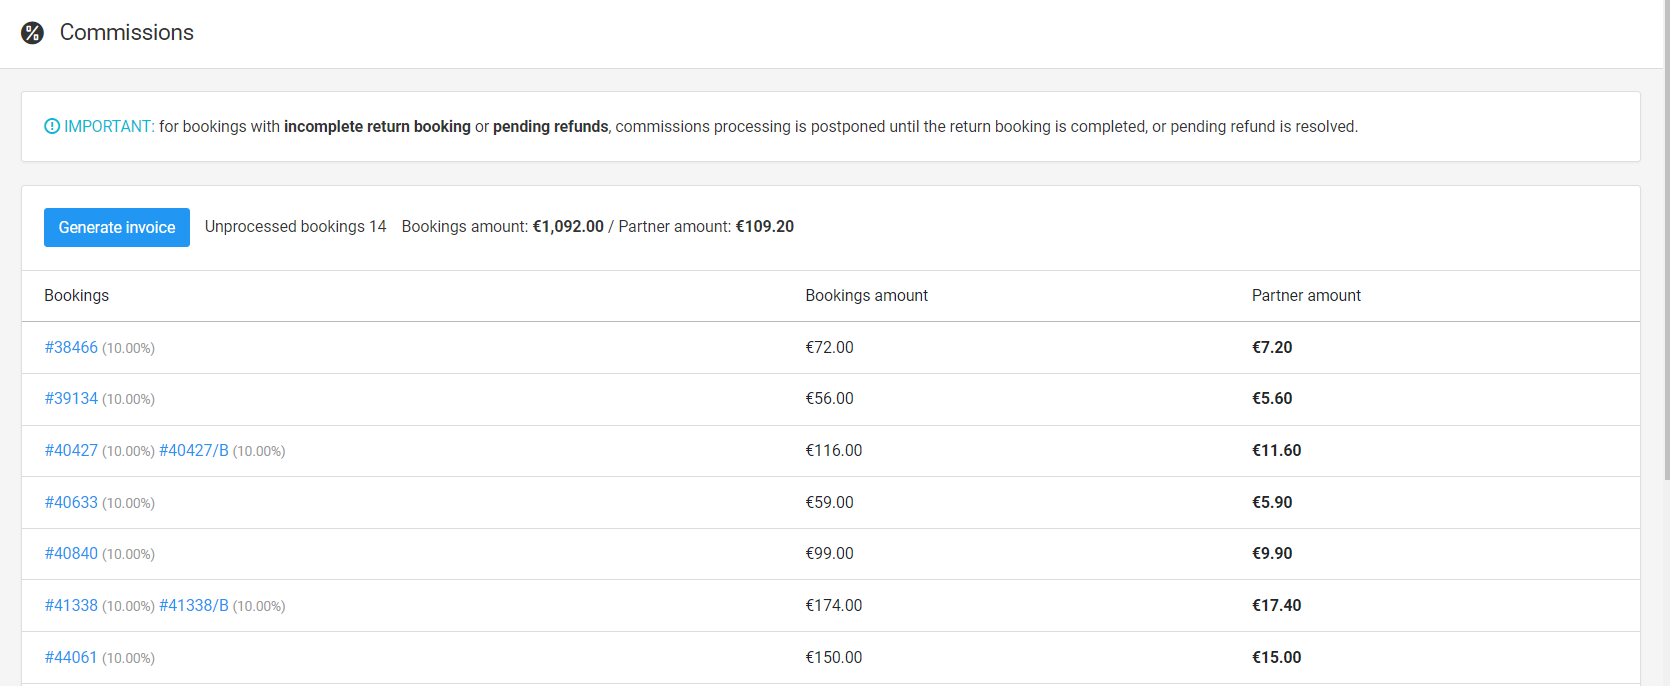Click the Commissions percent icon in header
The width and height of the screenshot is (1670, 686).
[32, 33]
